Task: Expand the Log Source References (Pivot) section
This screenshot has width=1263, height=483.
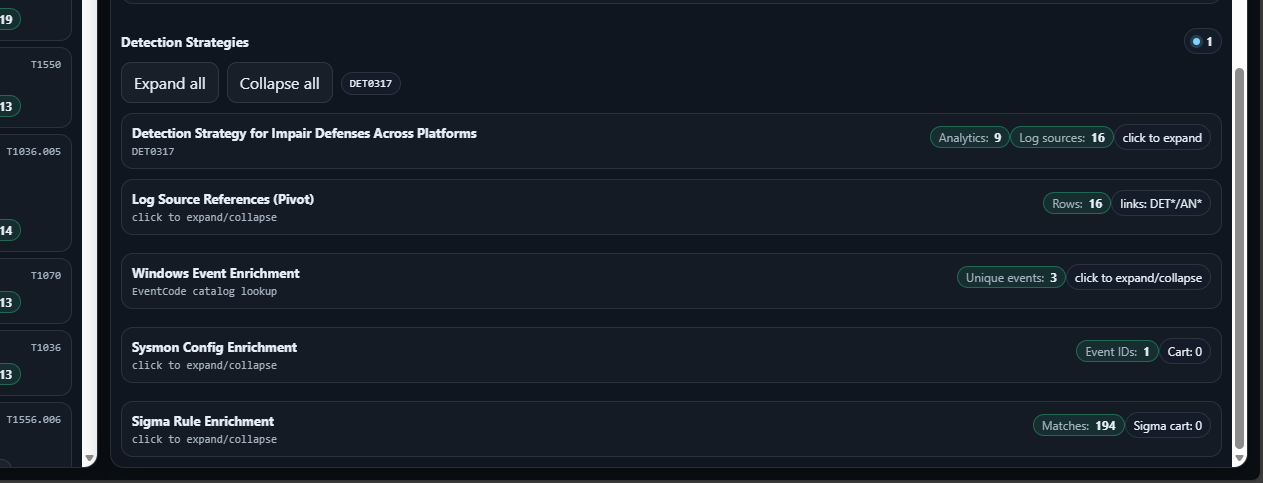Action: coord(223,200)
